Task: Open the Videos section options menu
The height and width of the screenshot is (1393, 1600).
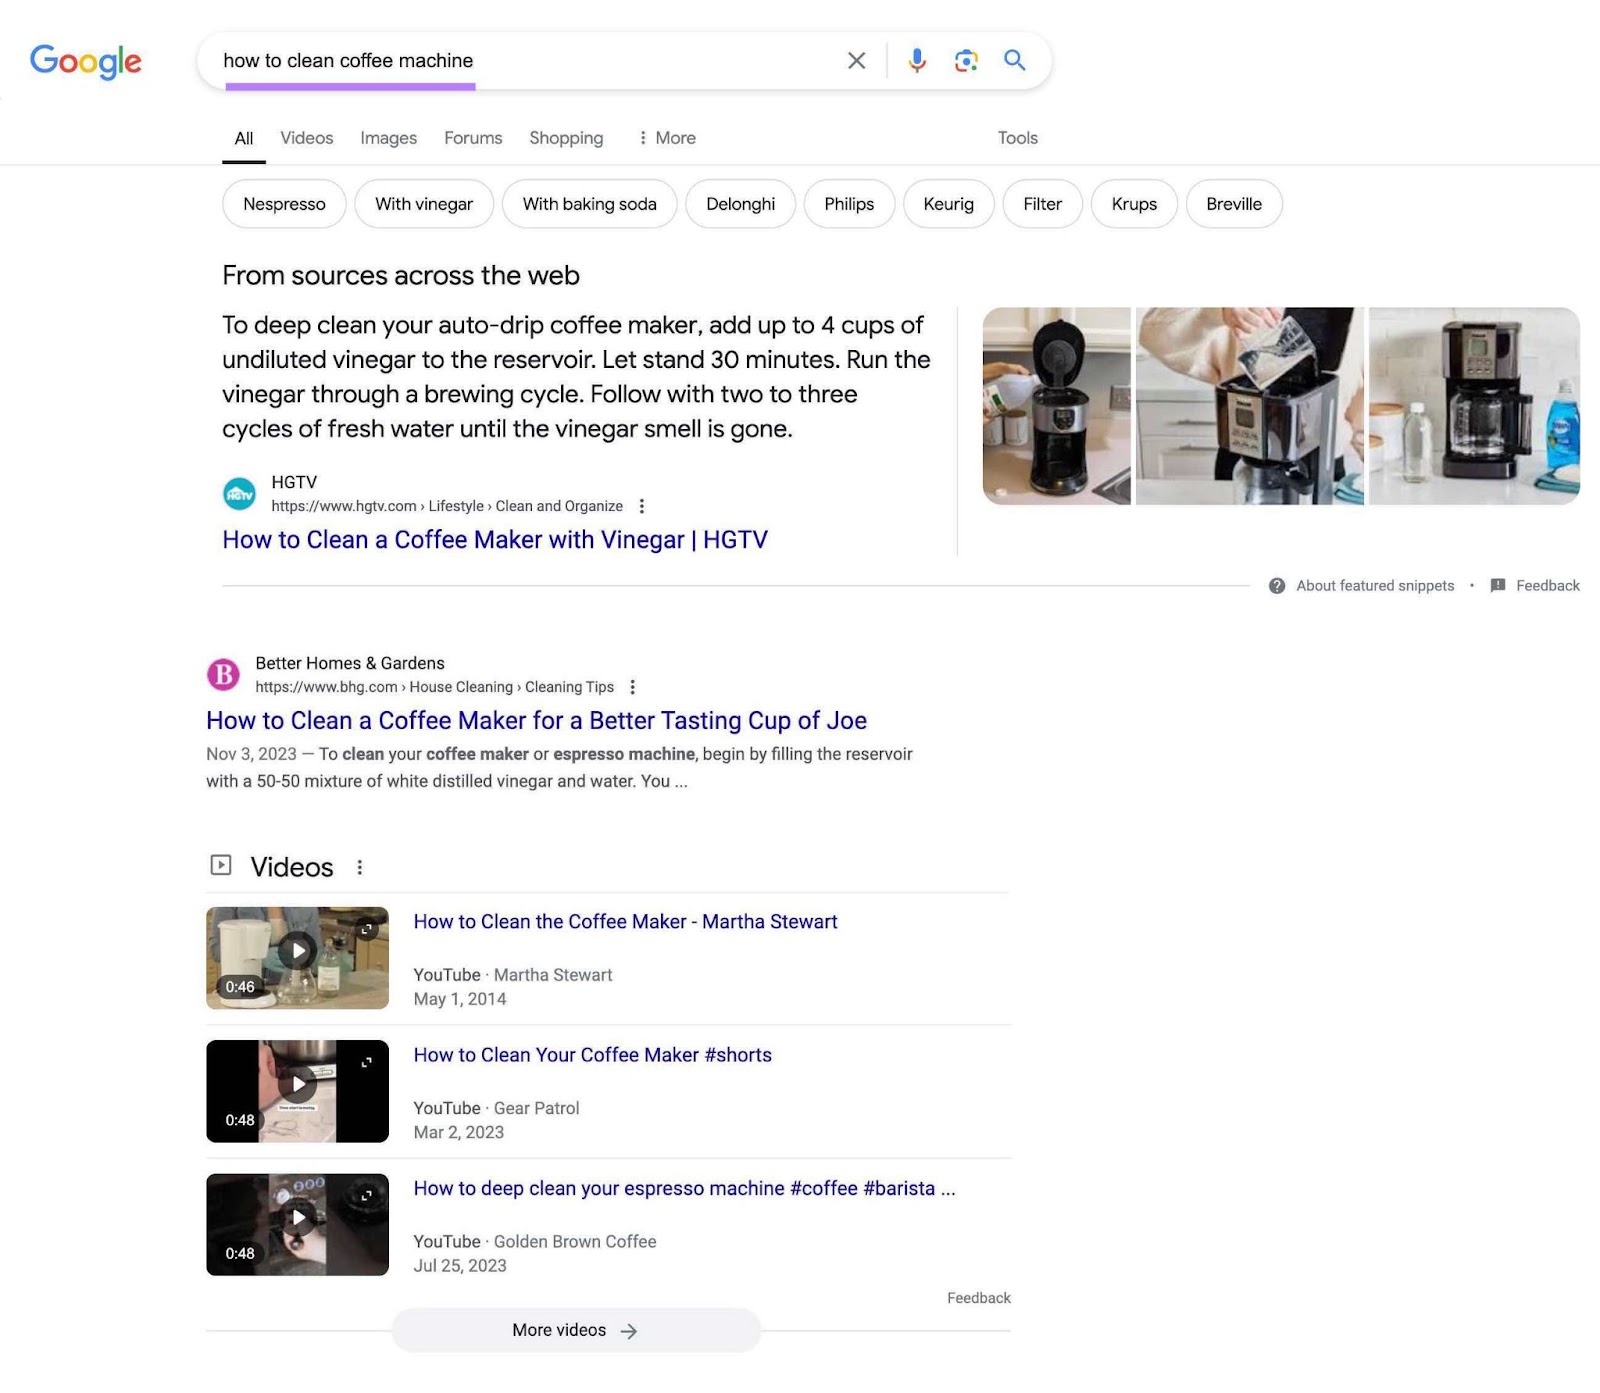Action: pyautogui.click(x=360, y=868)
